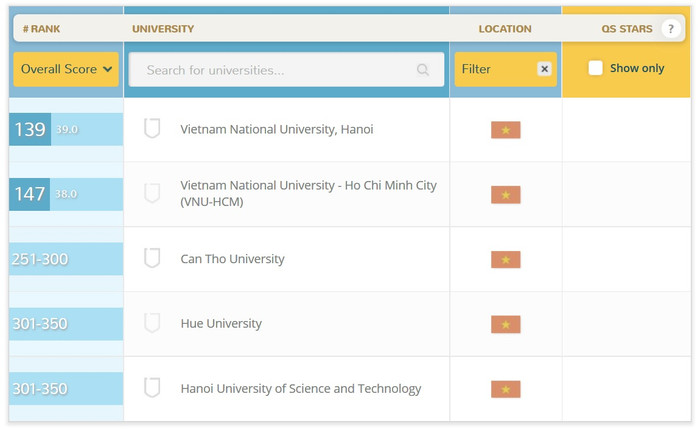The image size is (700, 429).
Task: Sort by the # RANK column header
Action: coord(42,29)
